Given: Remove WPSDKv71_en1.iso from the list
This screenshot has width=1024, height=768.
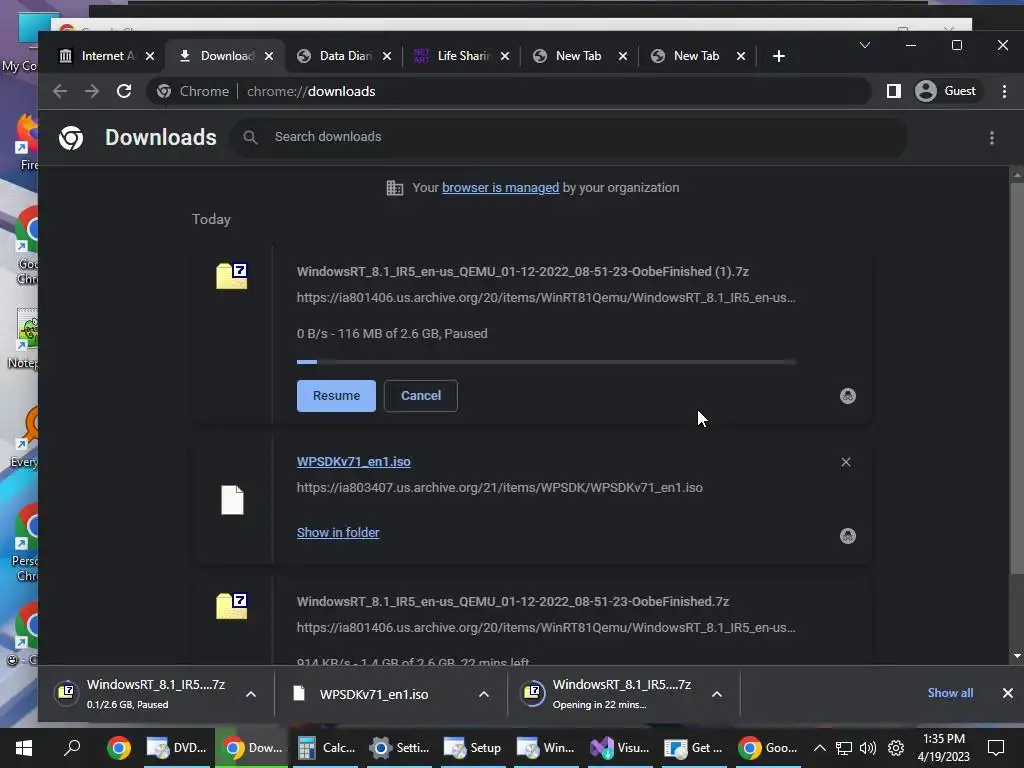Looking at the screenshot, I should coord(846,462).
